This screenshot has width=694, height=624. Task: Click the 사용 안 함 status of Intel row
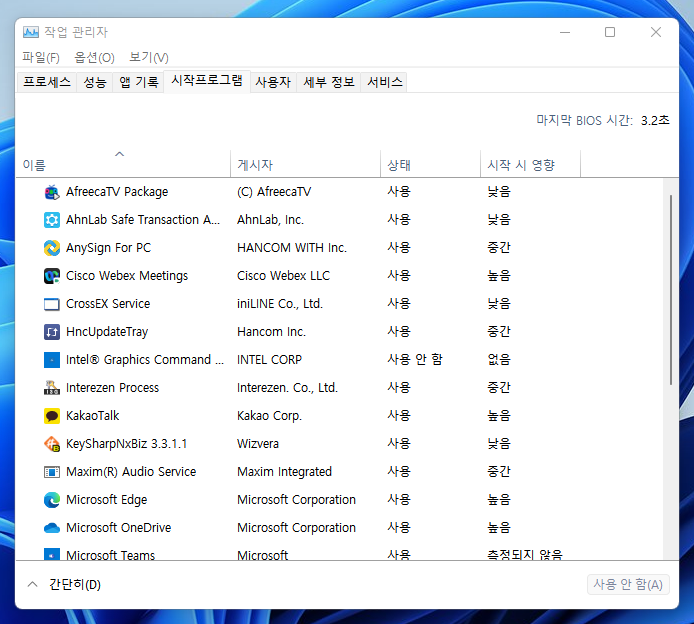click(x=415, y=359)
